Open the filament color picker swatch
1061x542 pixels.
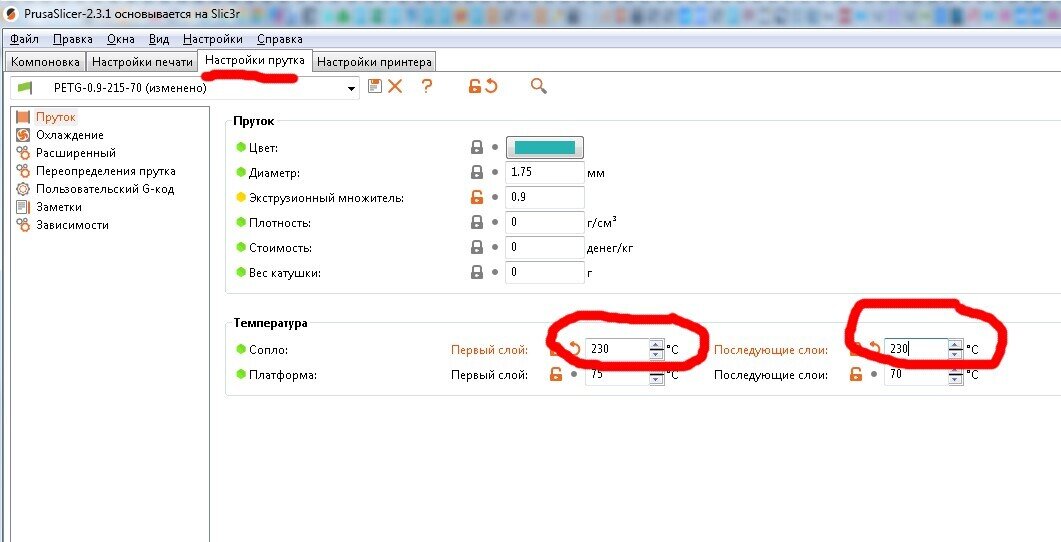click(545, 148)
